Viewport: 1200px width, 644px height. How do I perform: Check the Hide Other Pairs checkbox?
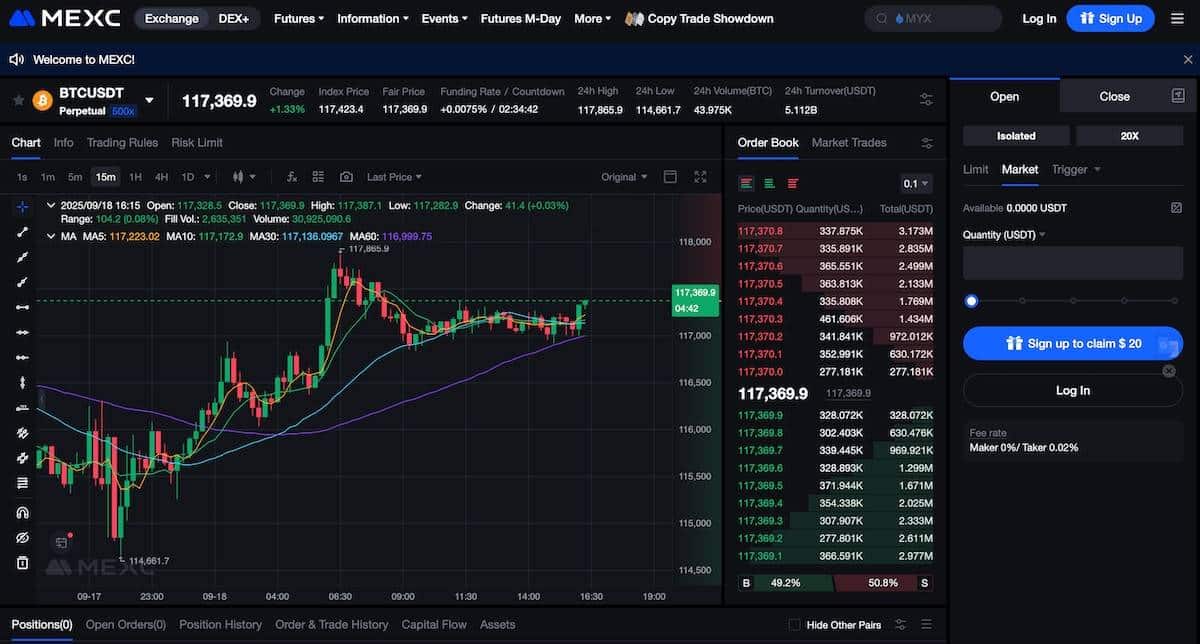pos(794,625)
